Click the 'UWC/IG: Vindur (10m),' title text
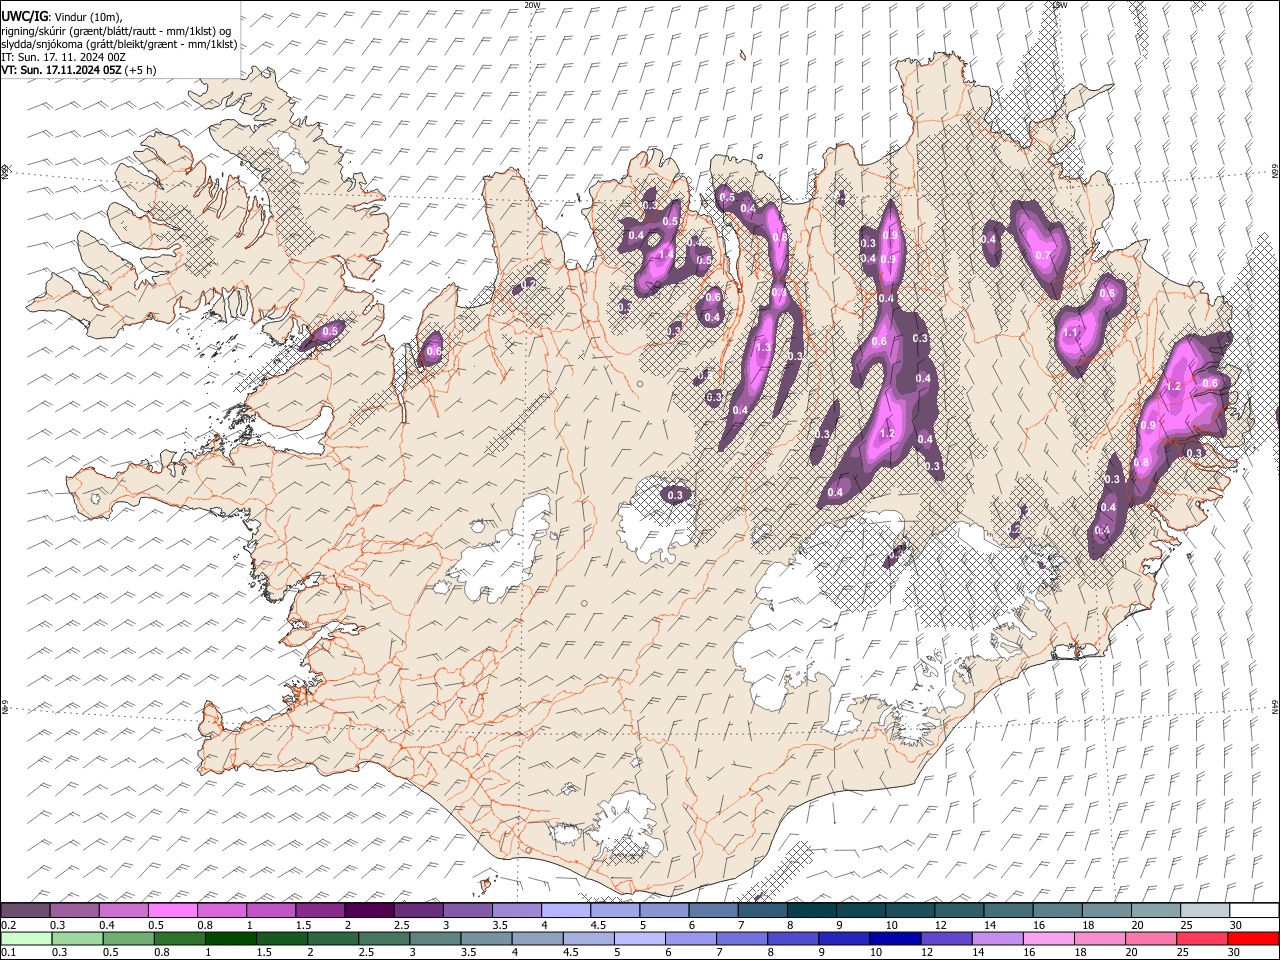Screen dimensions: 1280x960 click(61, 16)
